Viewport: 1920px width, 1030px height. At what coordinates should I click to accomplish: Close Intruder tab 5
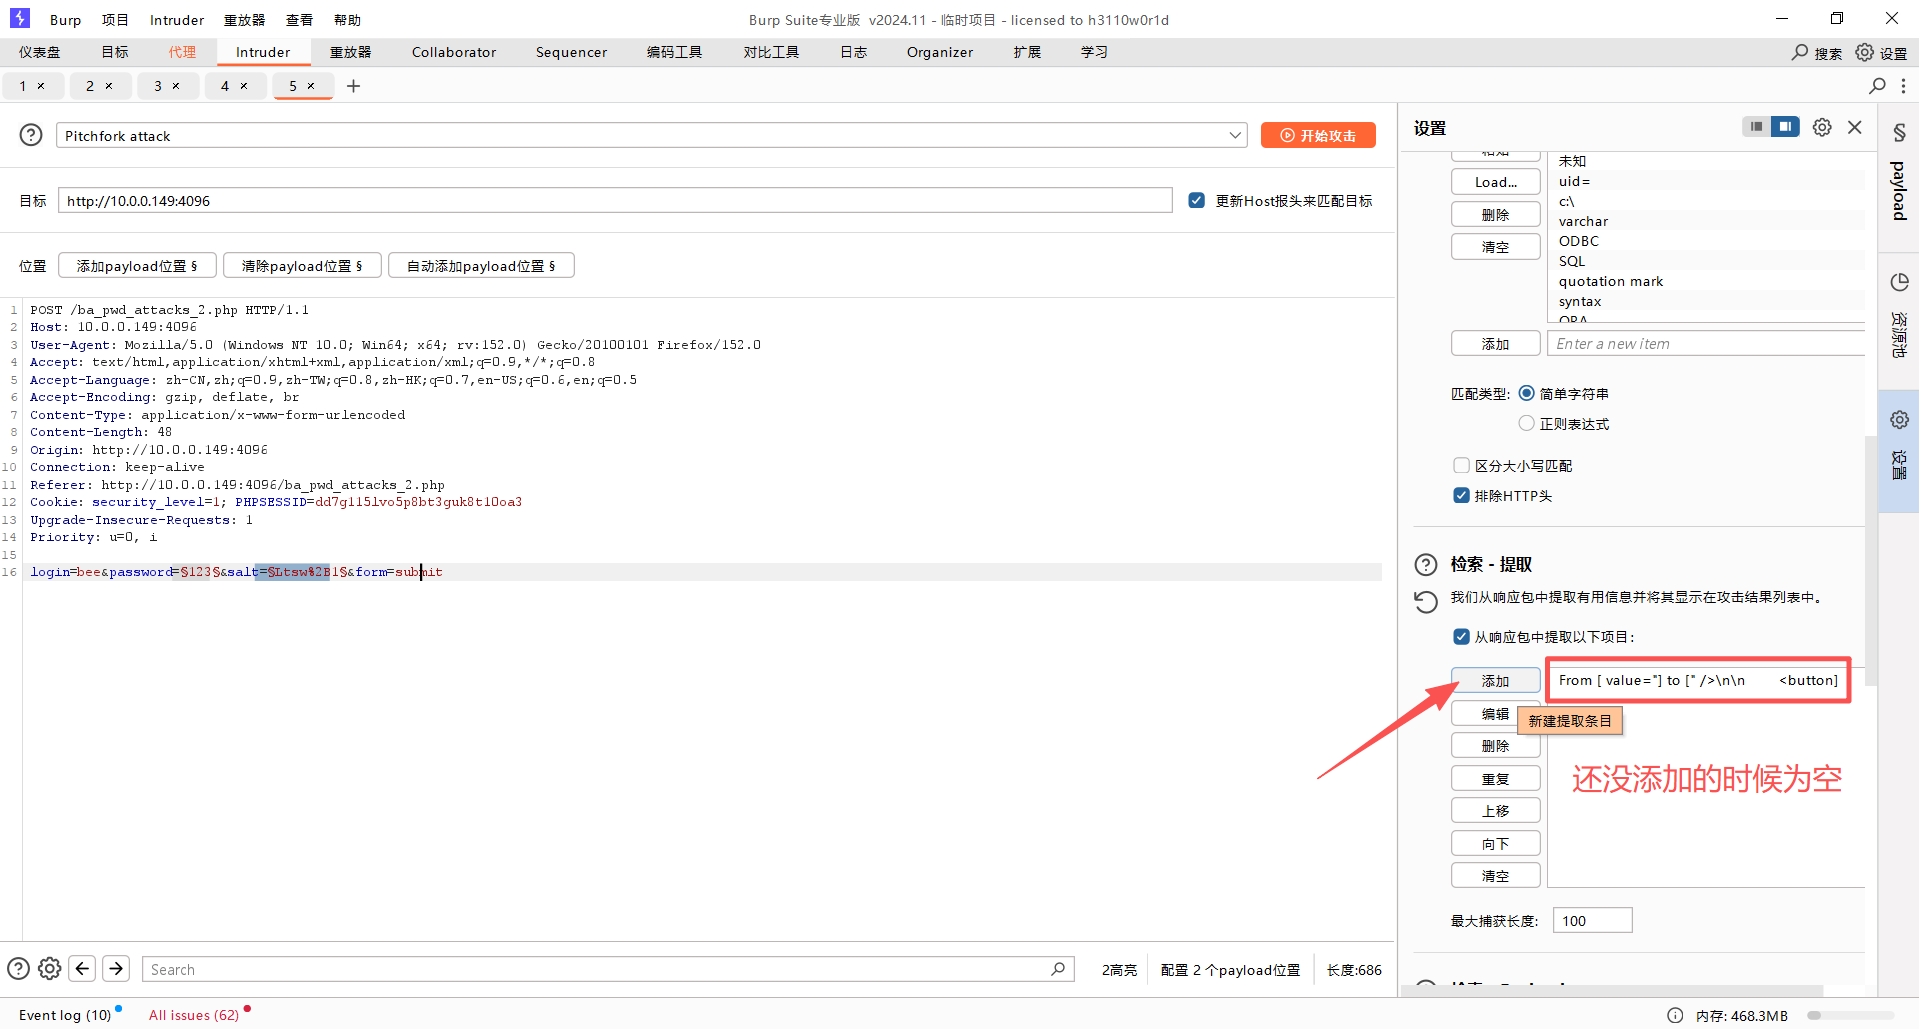(x=311, y=86)
